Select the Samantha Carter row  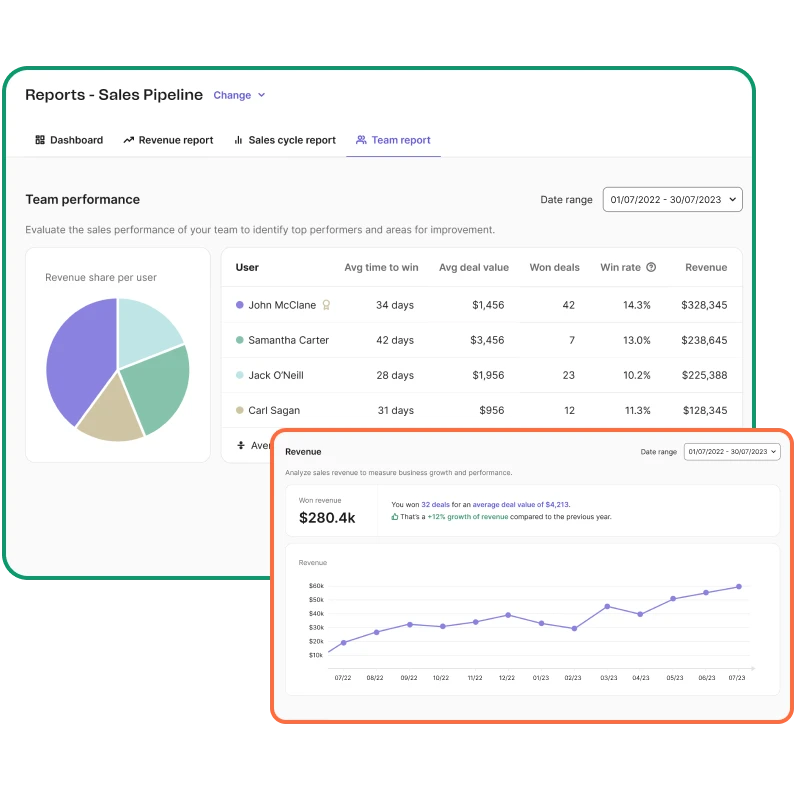289,340
